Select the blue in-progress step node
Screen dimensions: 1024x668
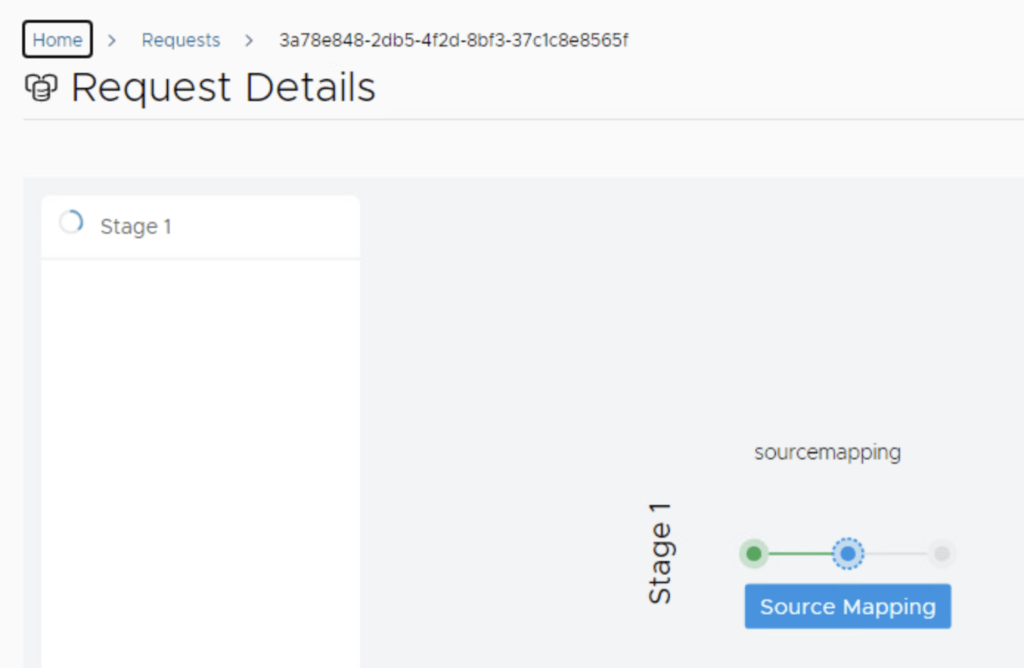(x=848, y=553)
